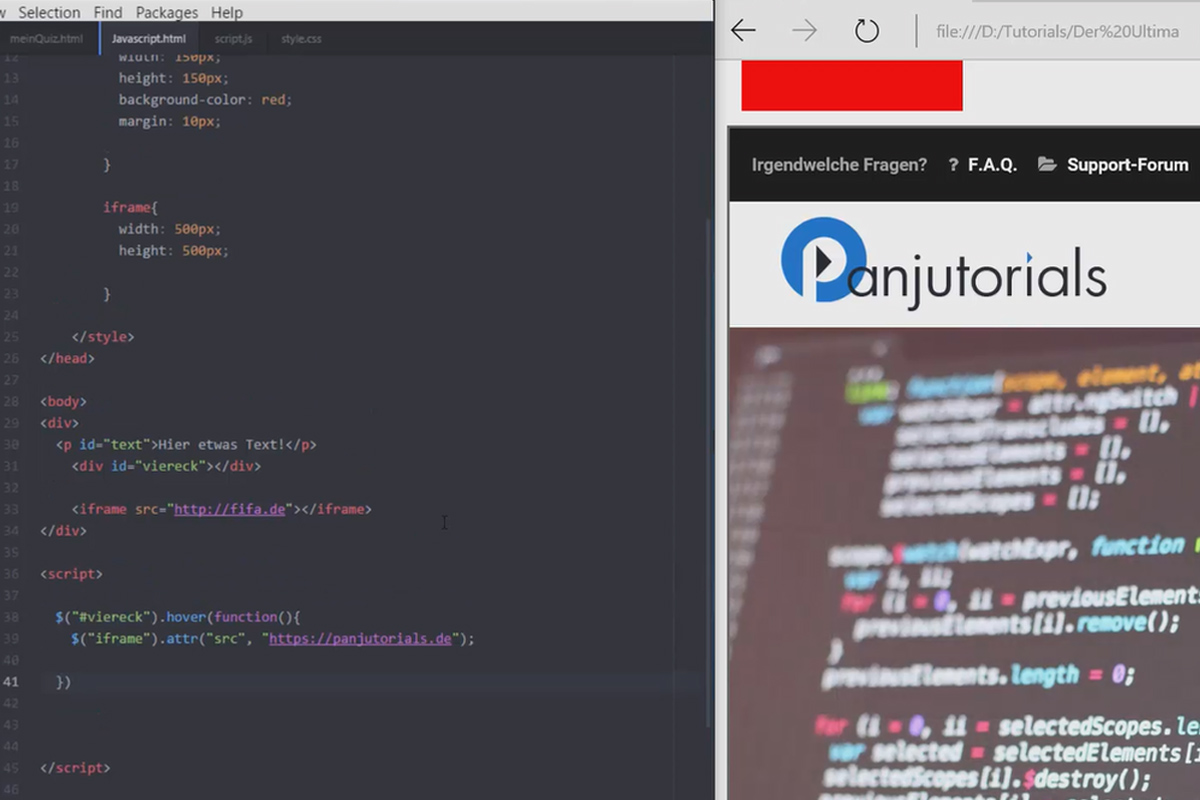Open the Support-Forum link

point(1127,165)
